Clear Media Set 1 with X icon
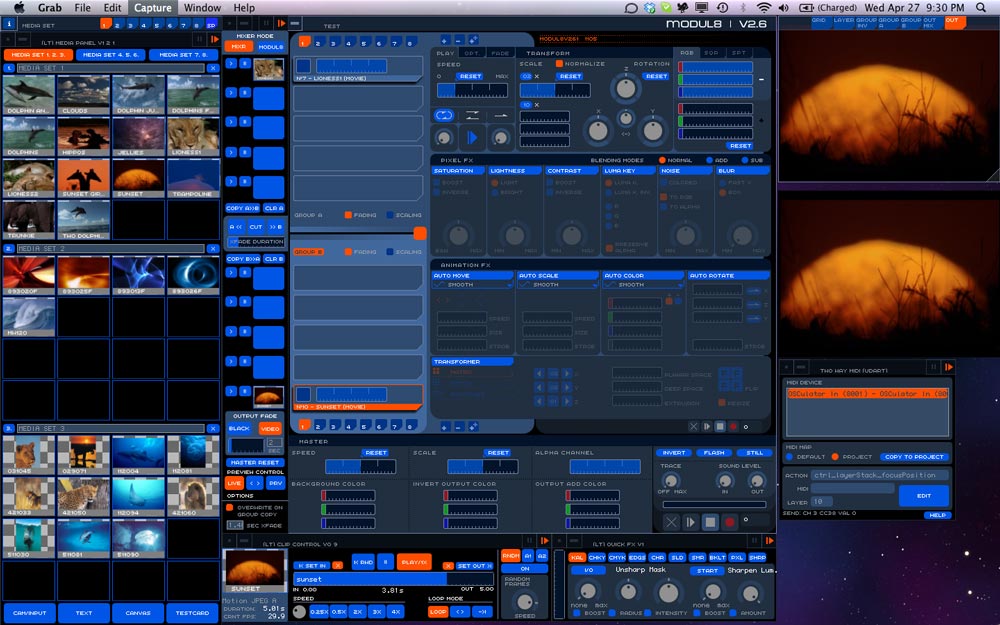The image size is (1000, 625). (x=212, y=68)
